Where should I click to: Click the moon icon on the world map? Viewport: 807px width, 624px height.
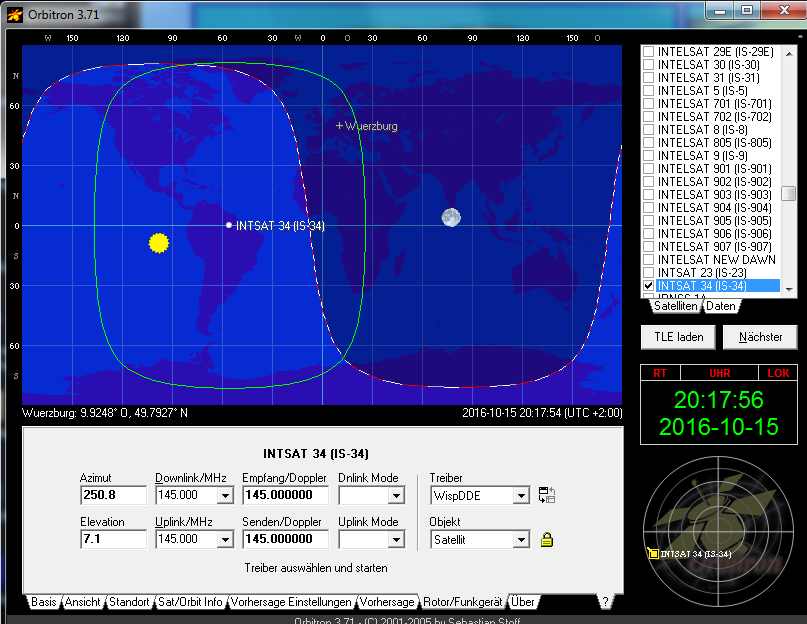451,217
